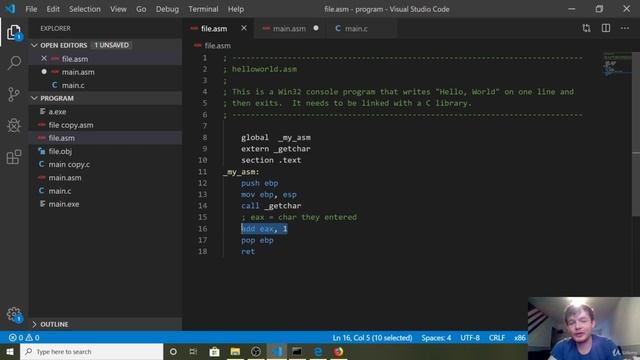Open the File menu
The width and height of the screenshot is (640, 360).
[x=31, y=9]
